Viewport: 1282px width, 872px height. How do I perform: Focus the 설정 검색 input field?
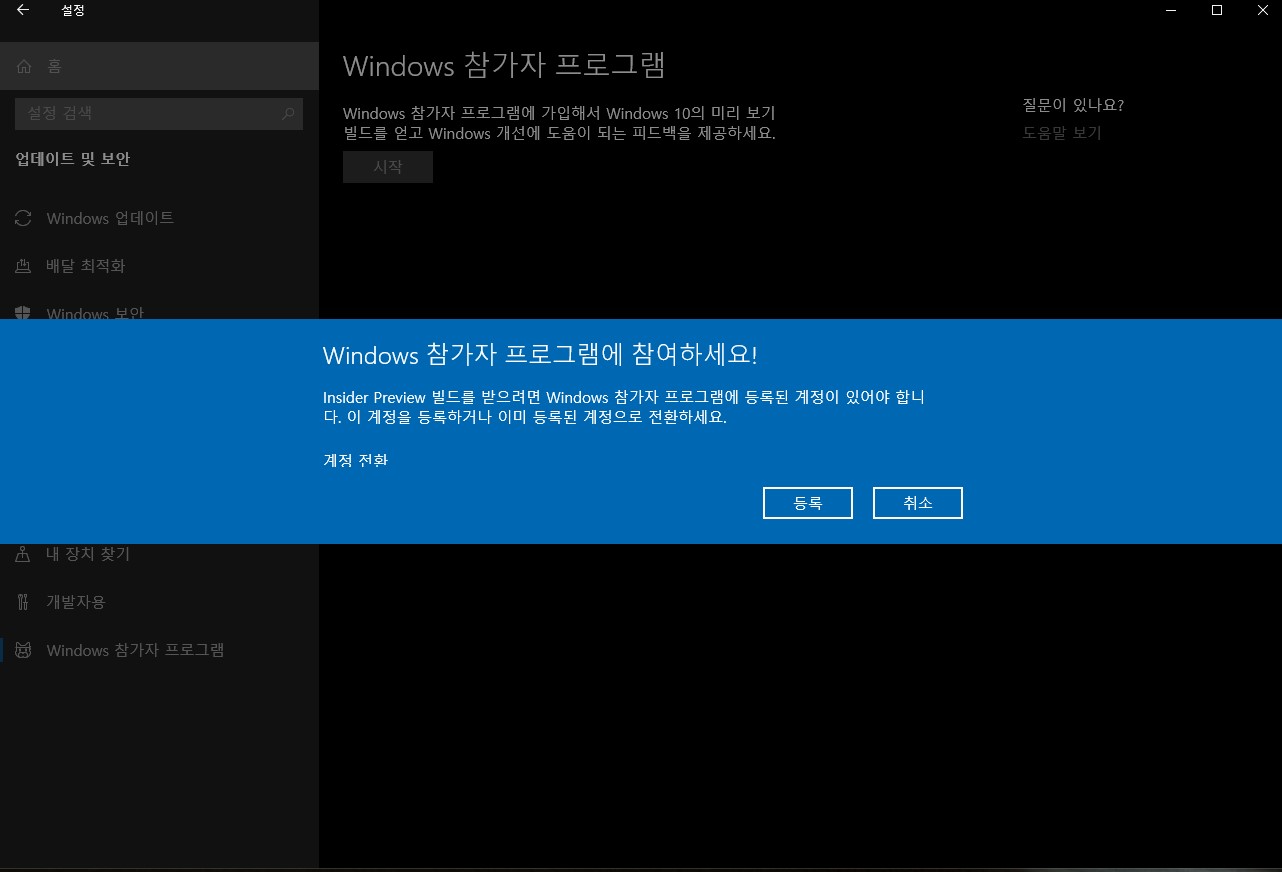click(159, 113)
